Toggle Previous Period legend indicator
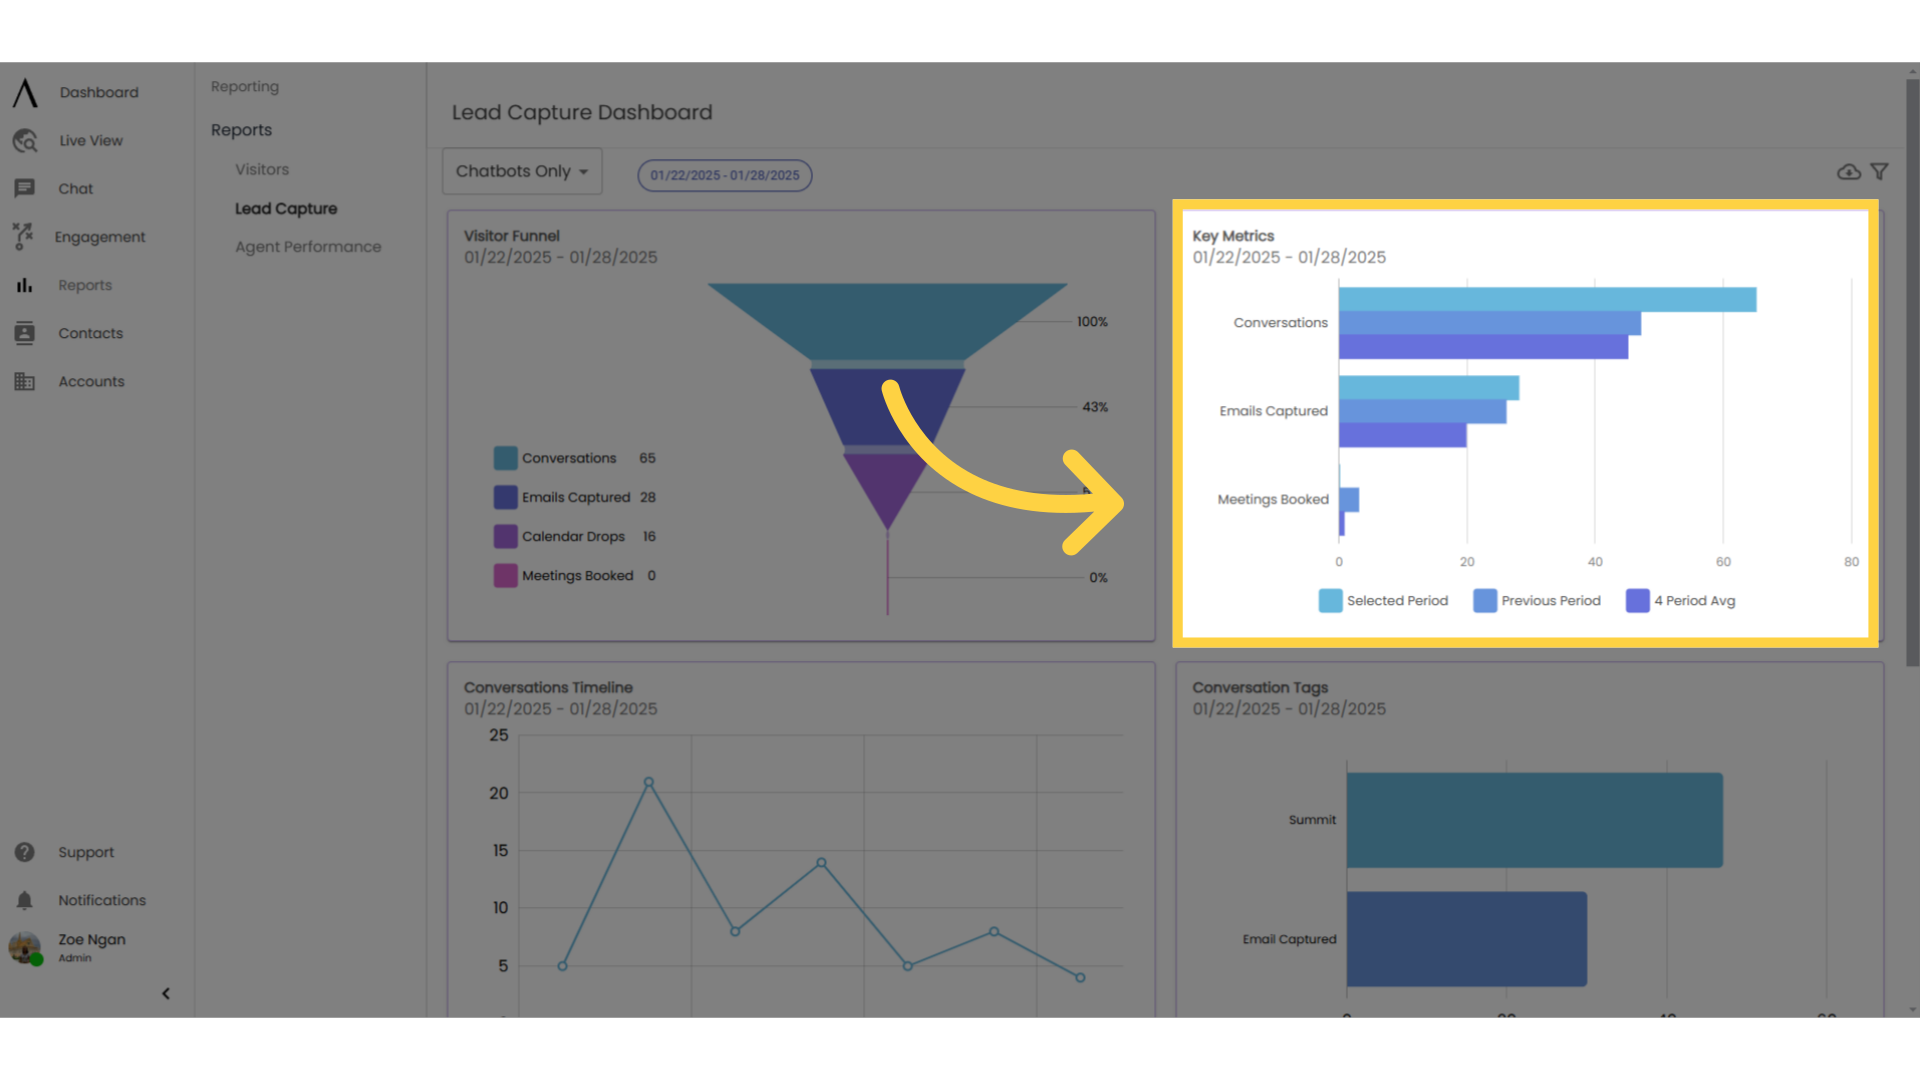The width and height of the screenshot is (1920, 1080). [x=1482, y=600]
